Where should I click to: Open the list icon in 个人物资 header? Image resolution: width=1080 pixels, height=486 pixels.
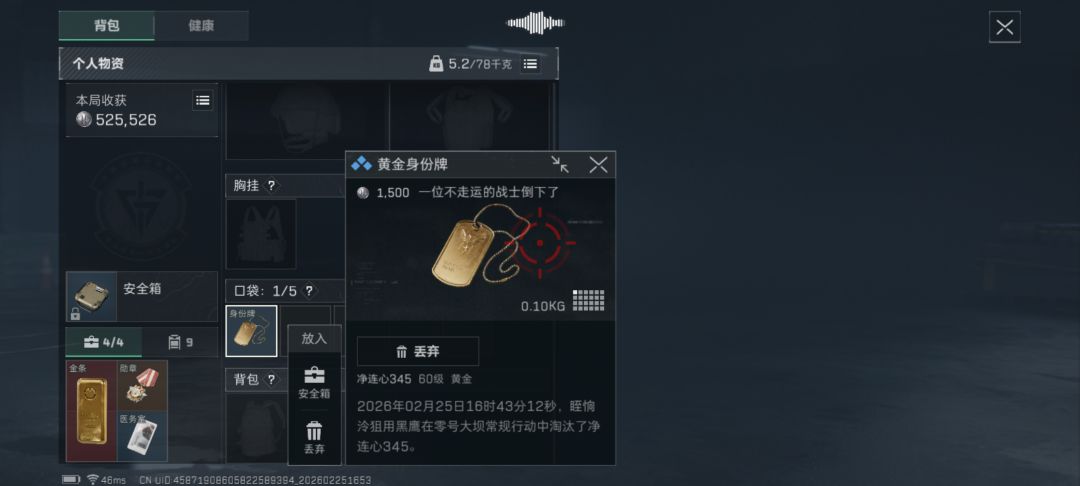[x=530, y=64]
